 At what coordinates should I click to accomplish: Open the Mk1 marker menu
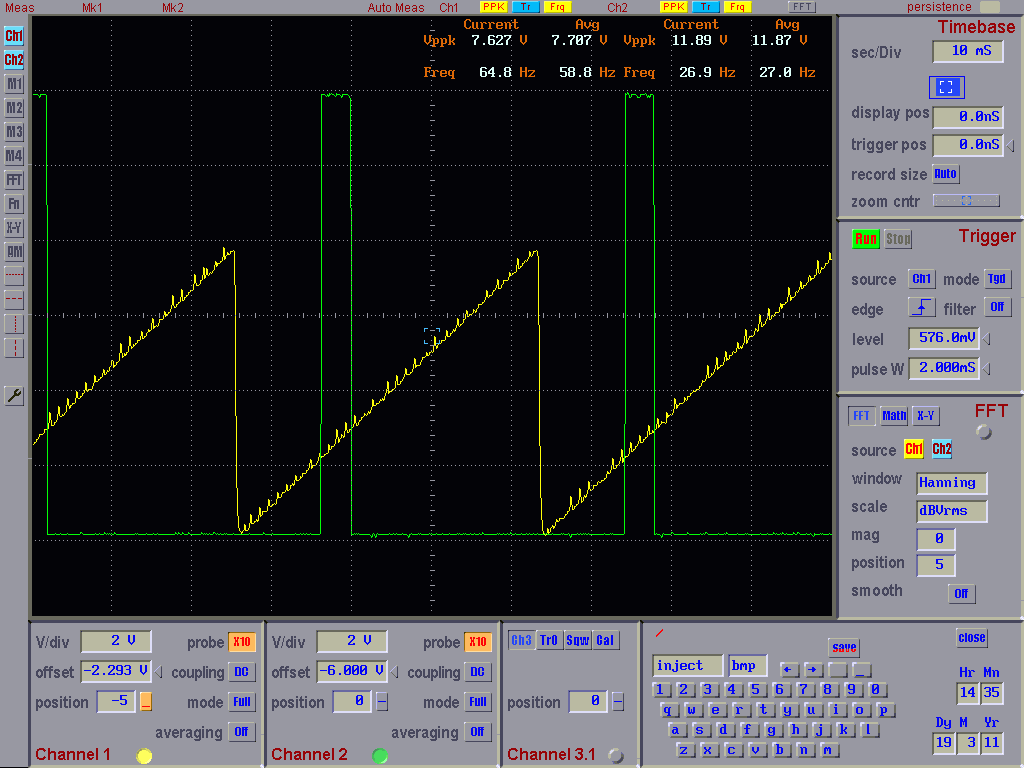click(93, 8)
